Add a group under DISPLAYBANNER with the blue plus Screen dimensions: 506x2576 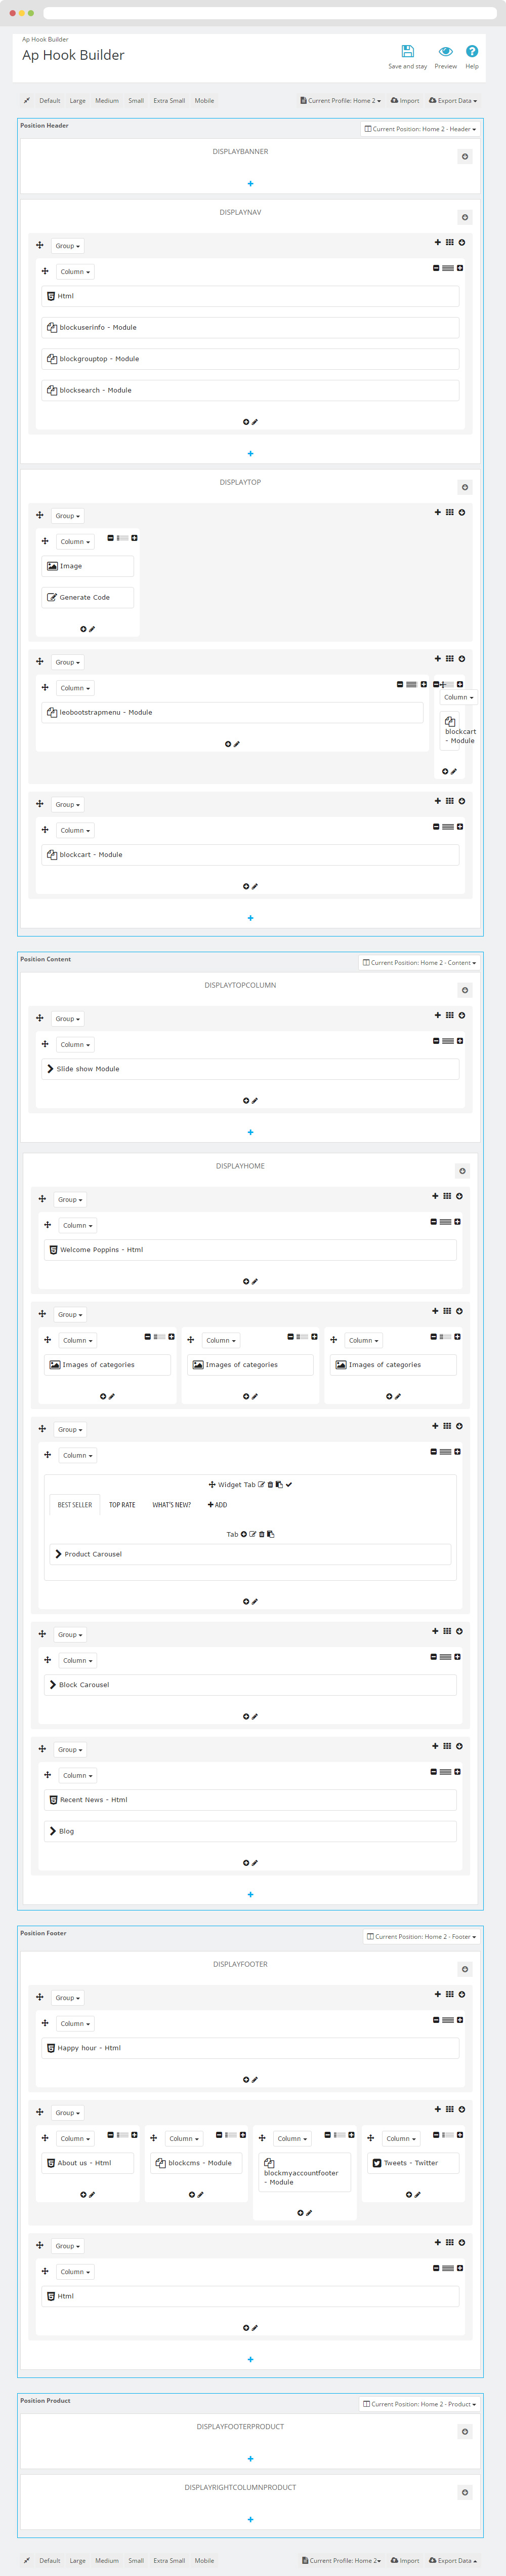point(250,183)
